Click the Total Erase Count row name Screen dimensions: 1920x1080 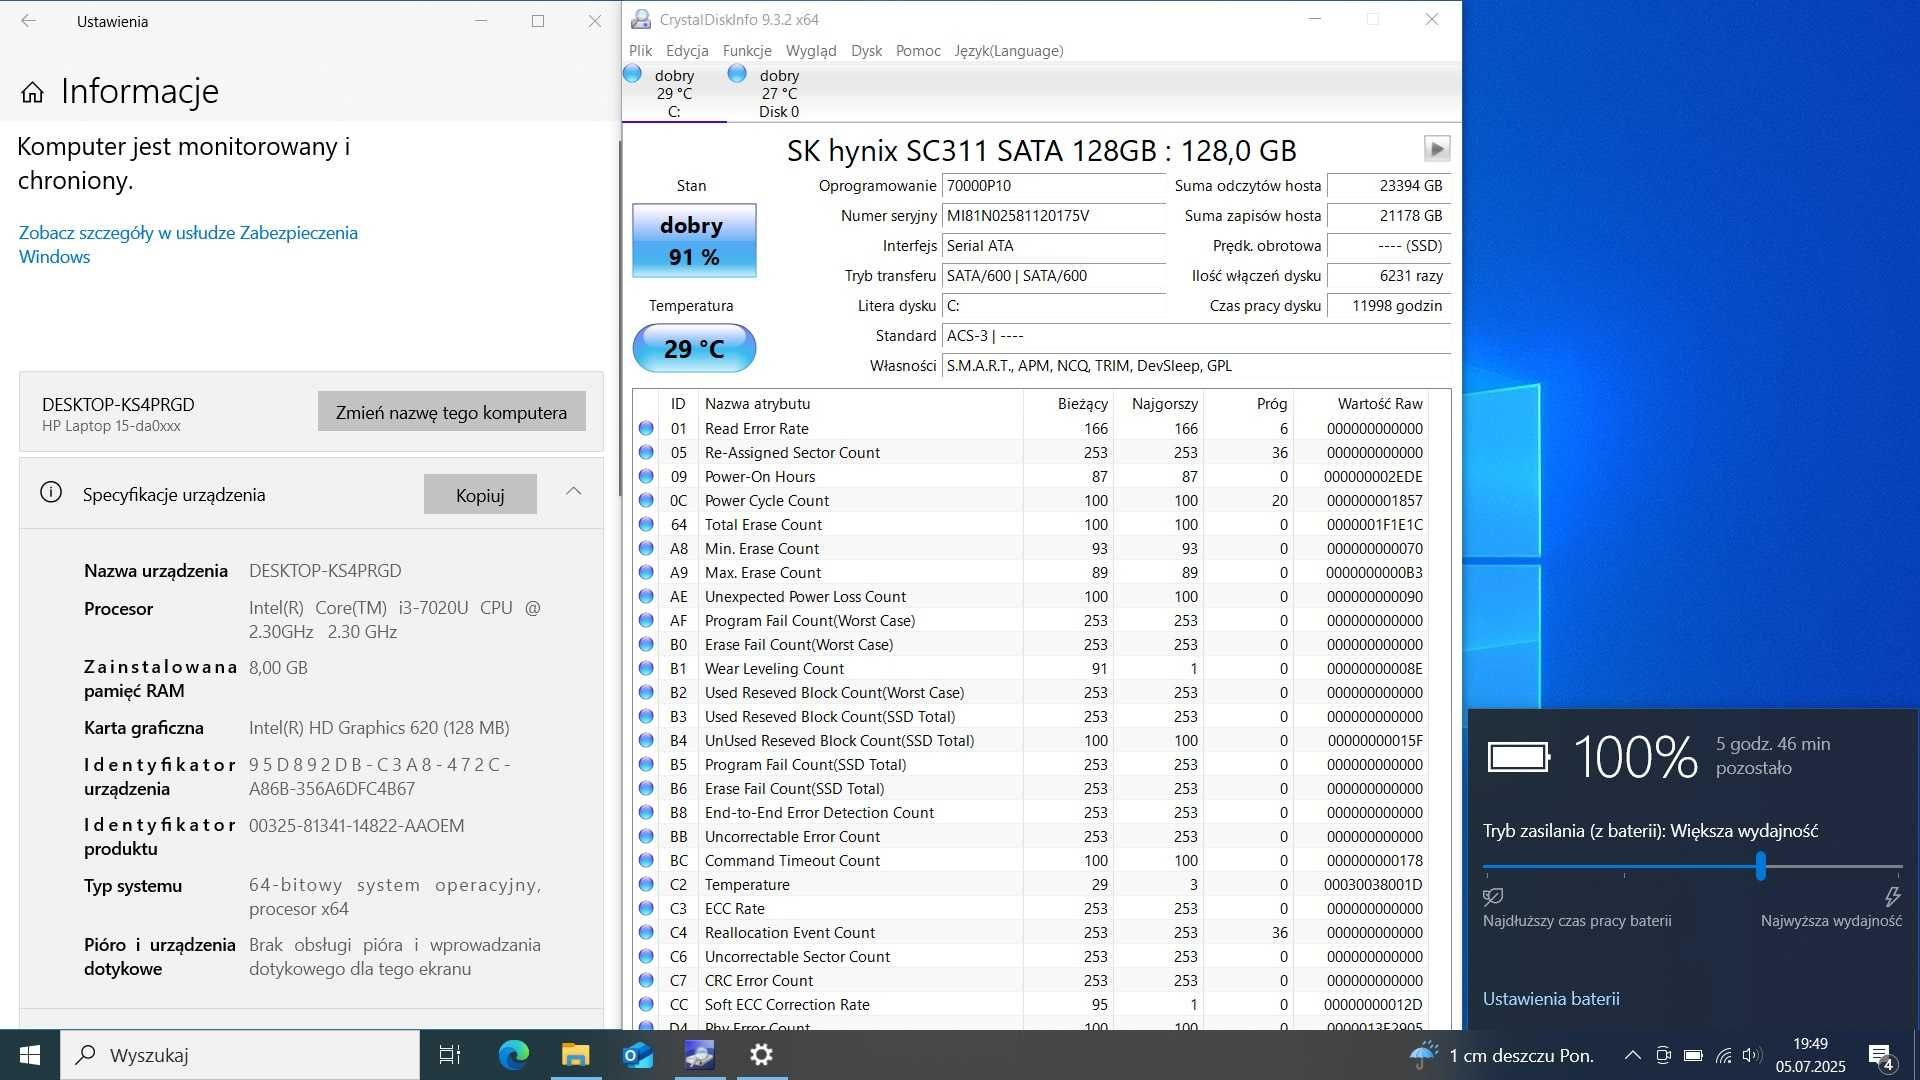coord(763,524)
